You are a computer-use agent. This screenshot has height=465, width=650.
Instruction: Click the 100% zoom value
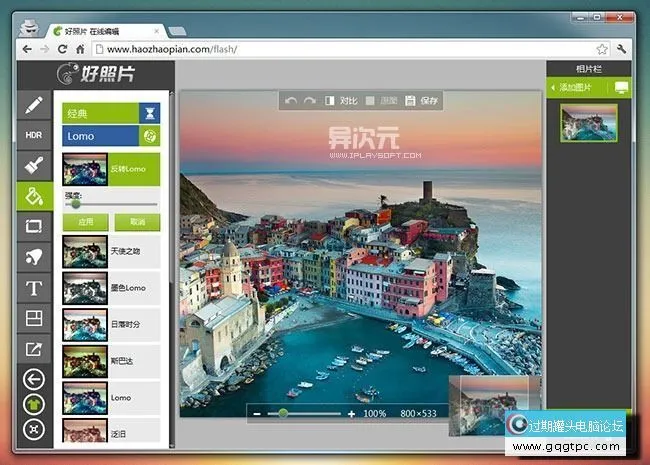coord(374,414)
